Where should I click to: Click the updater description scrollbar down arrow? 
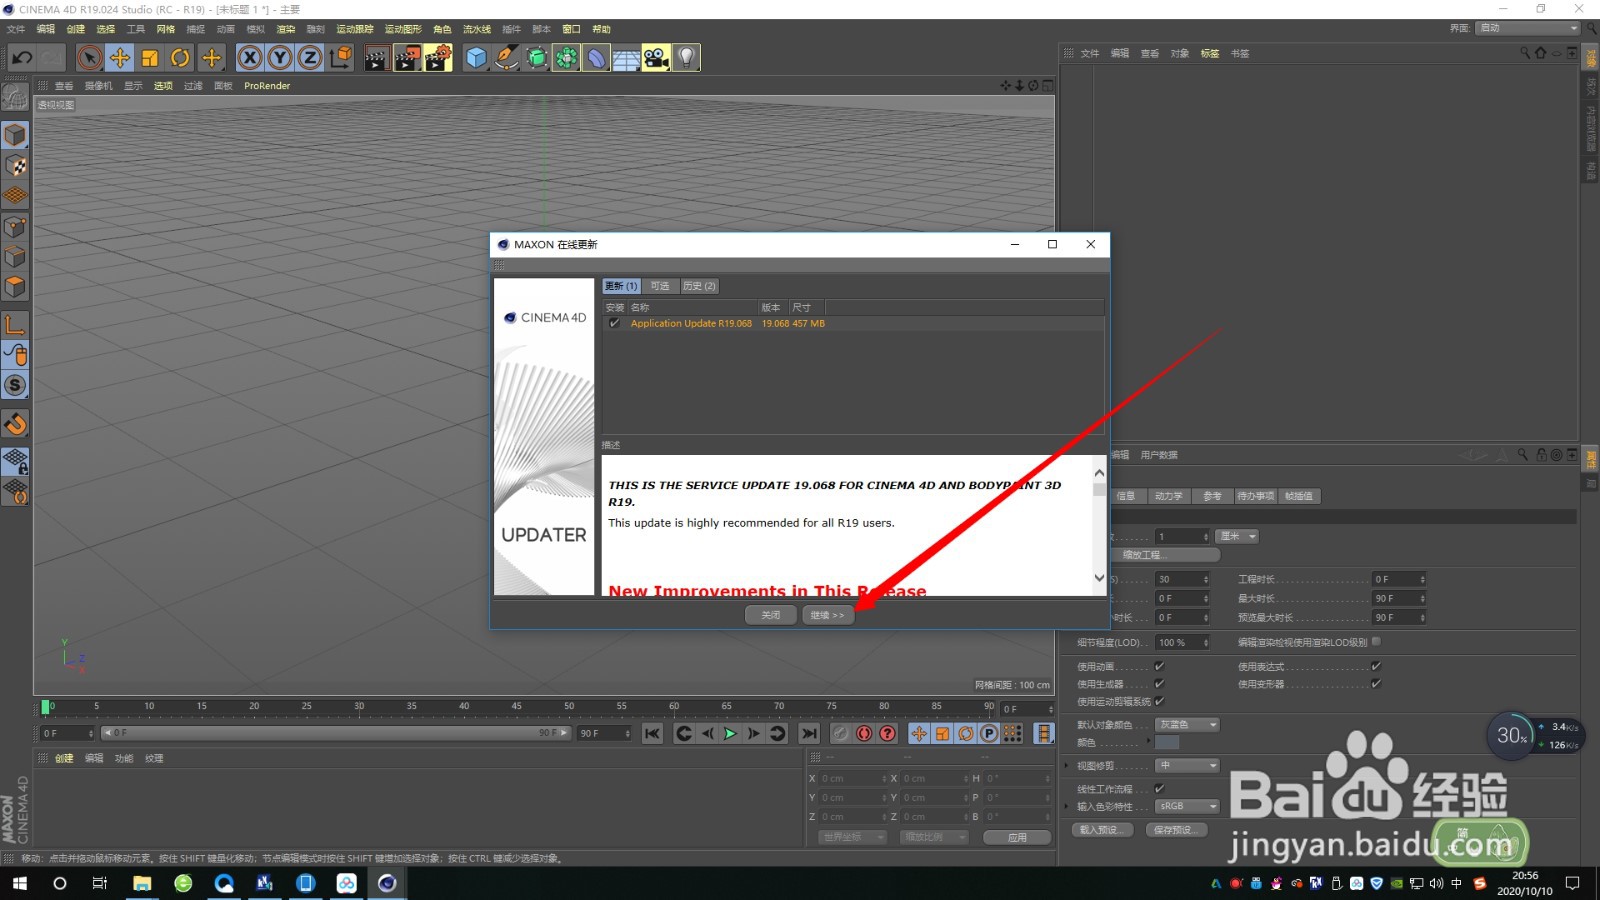coord(1099,578)
